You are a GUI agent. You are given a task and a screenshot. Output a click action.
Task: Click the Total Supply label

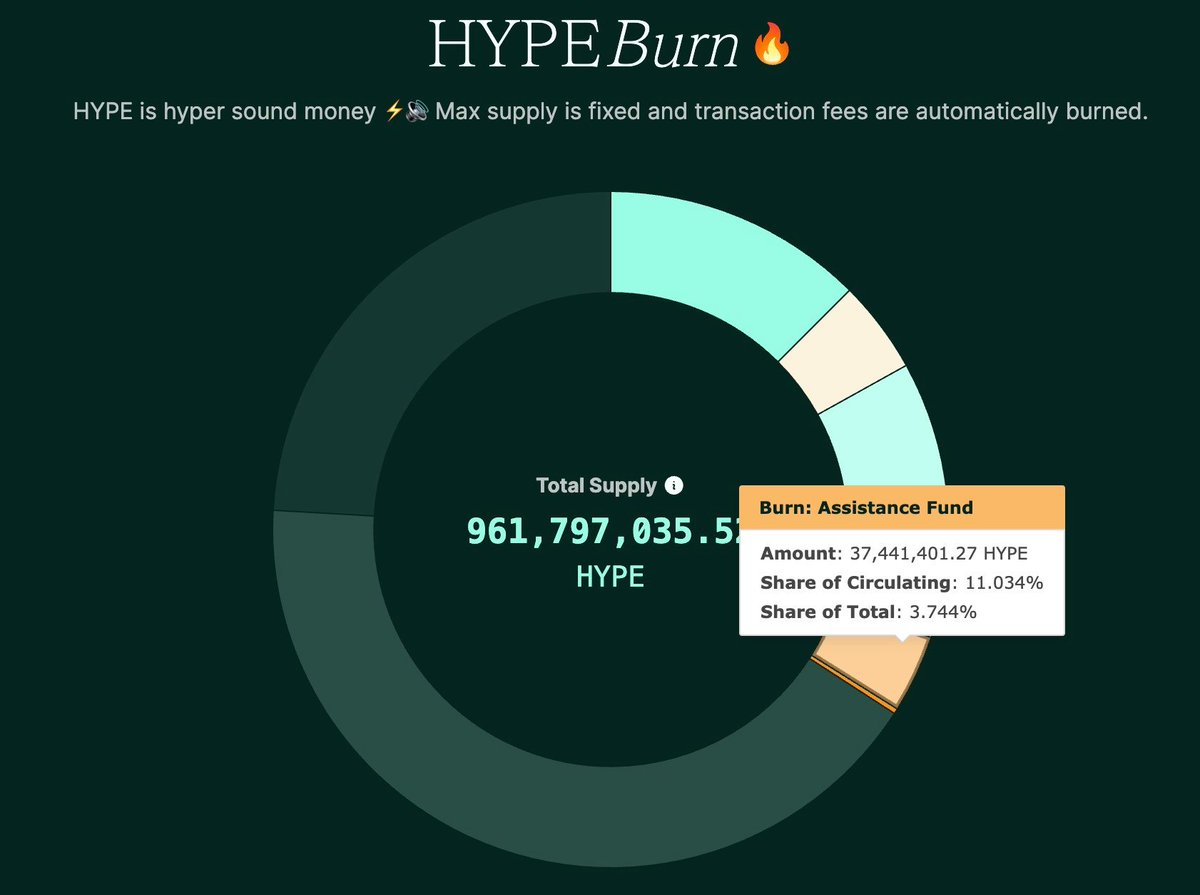click(x=596, y=486)
